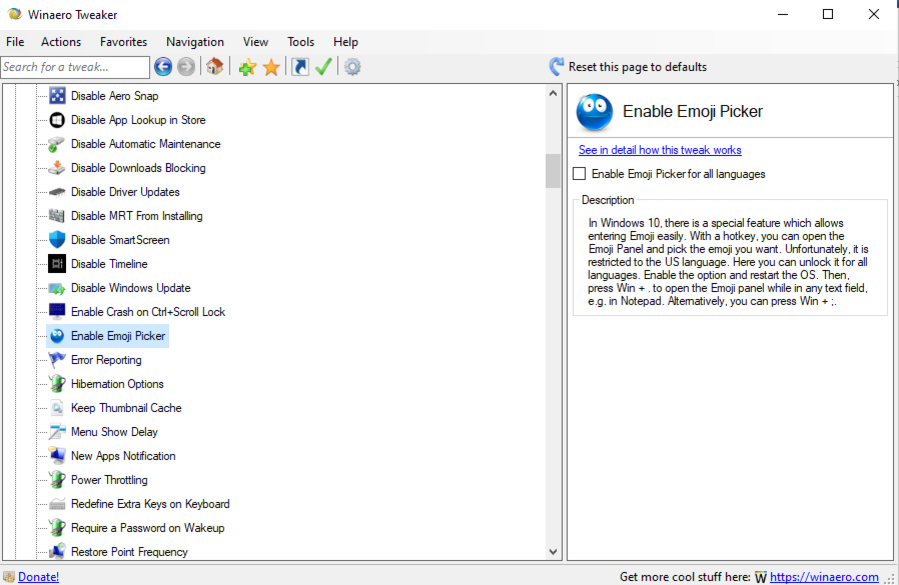Click the Disable MRT From Installing icon

coord(57,216)
